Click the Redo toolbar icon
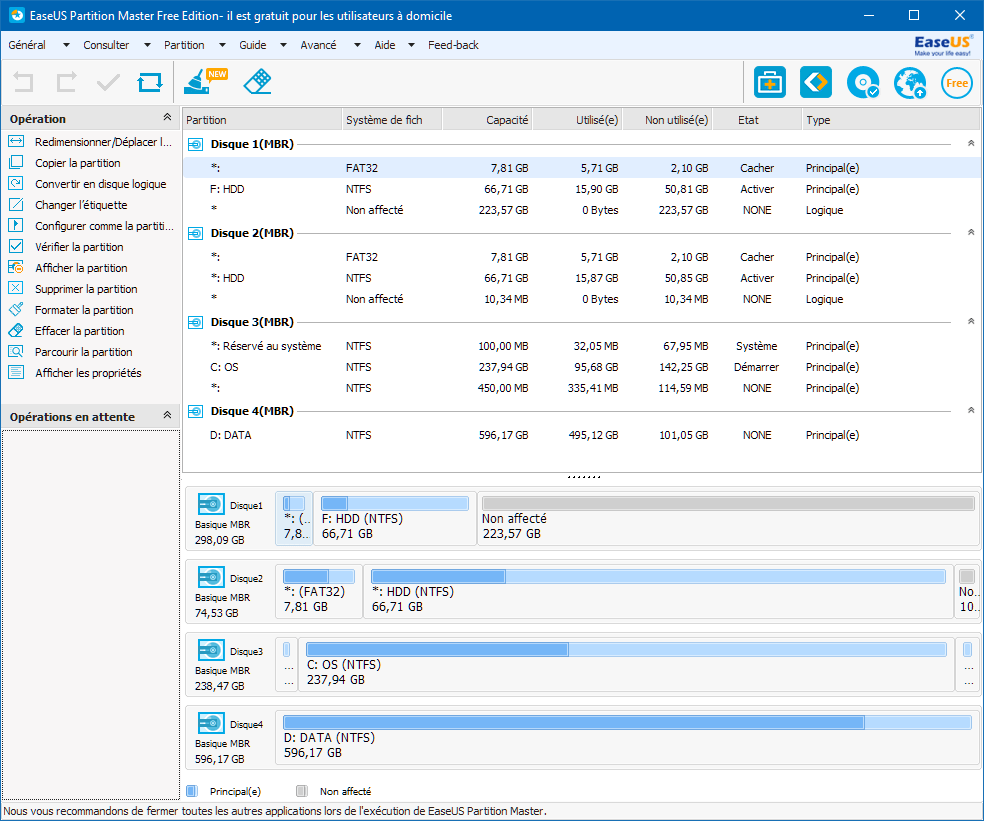 coord(66,82)
